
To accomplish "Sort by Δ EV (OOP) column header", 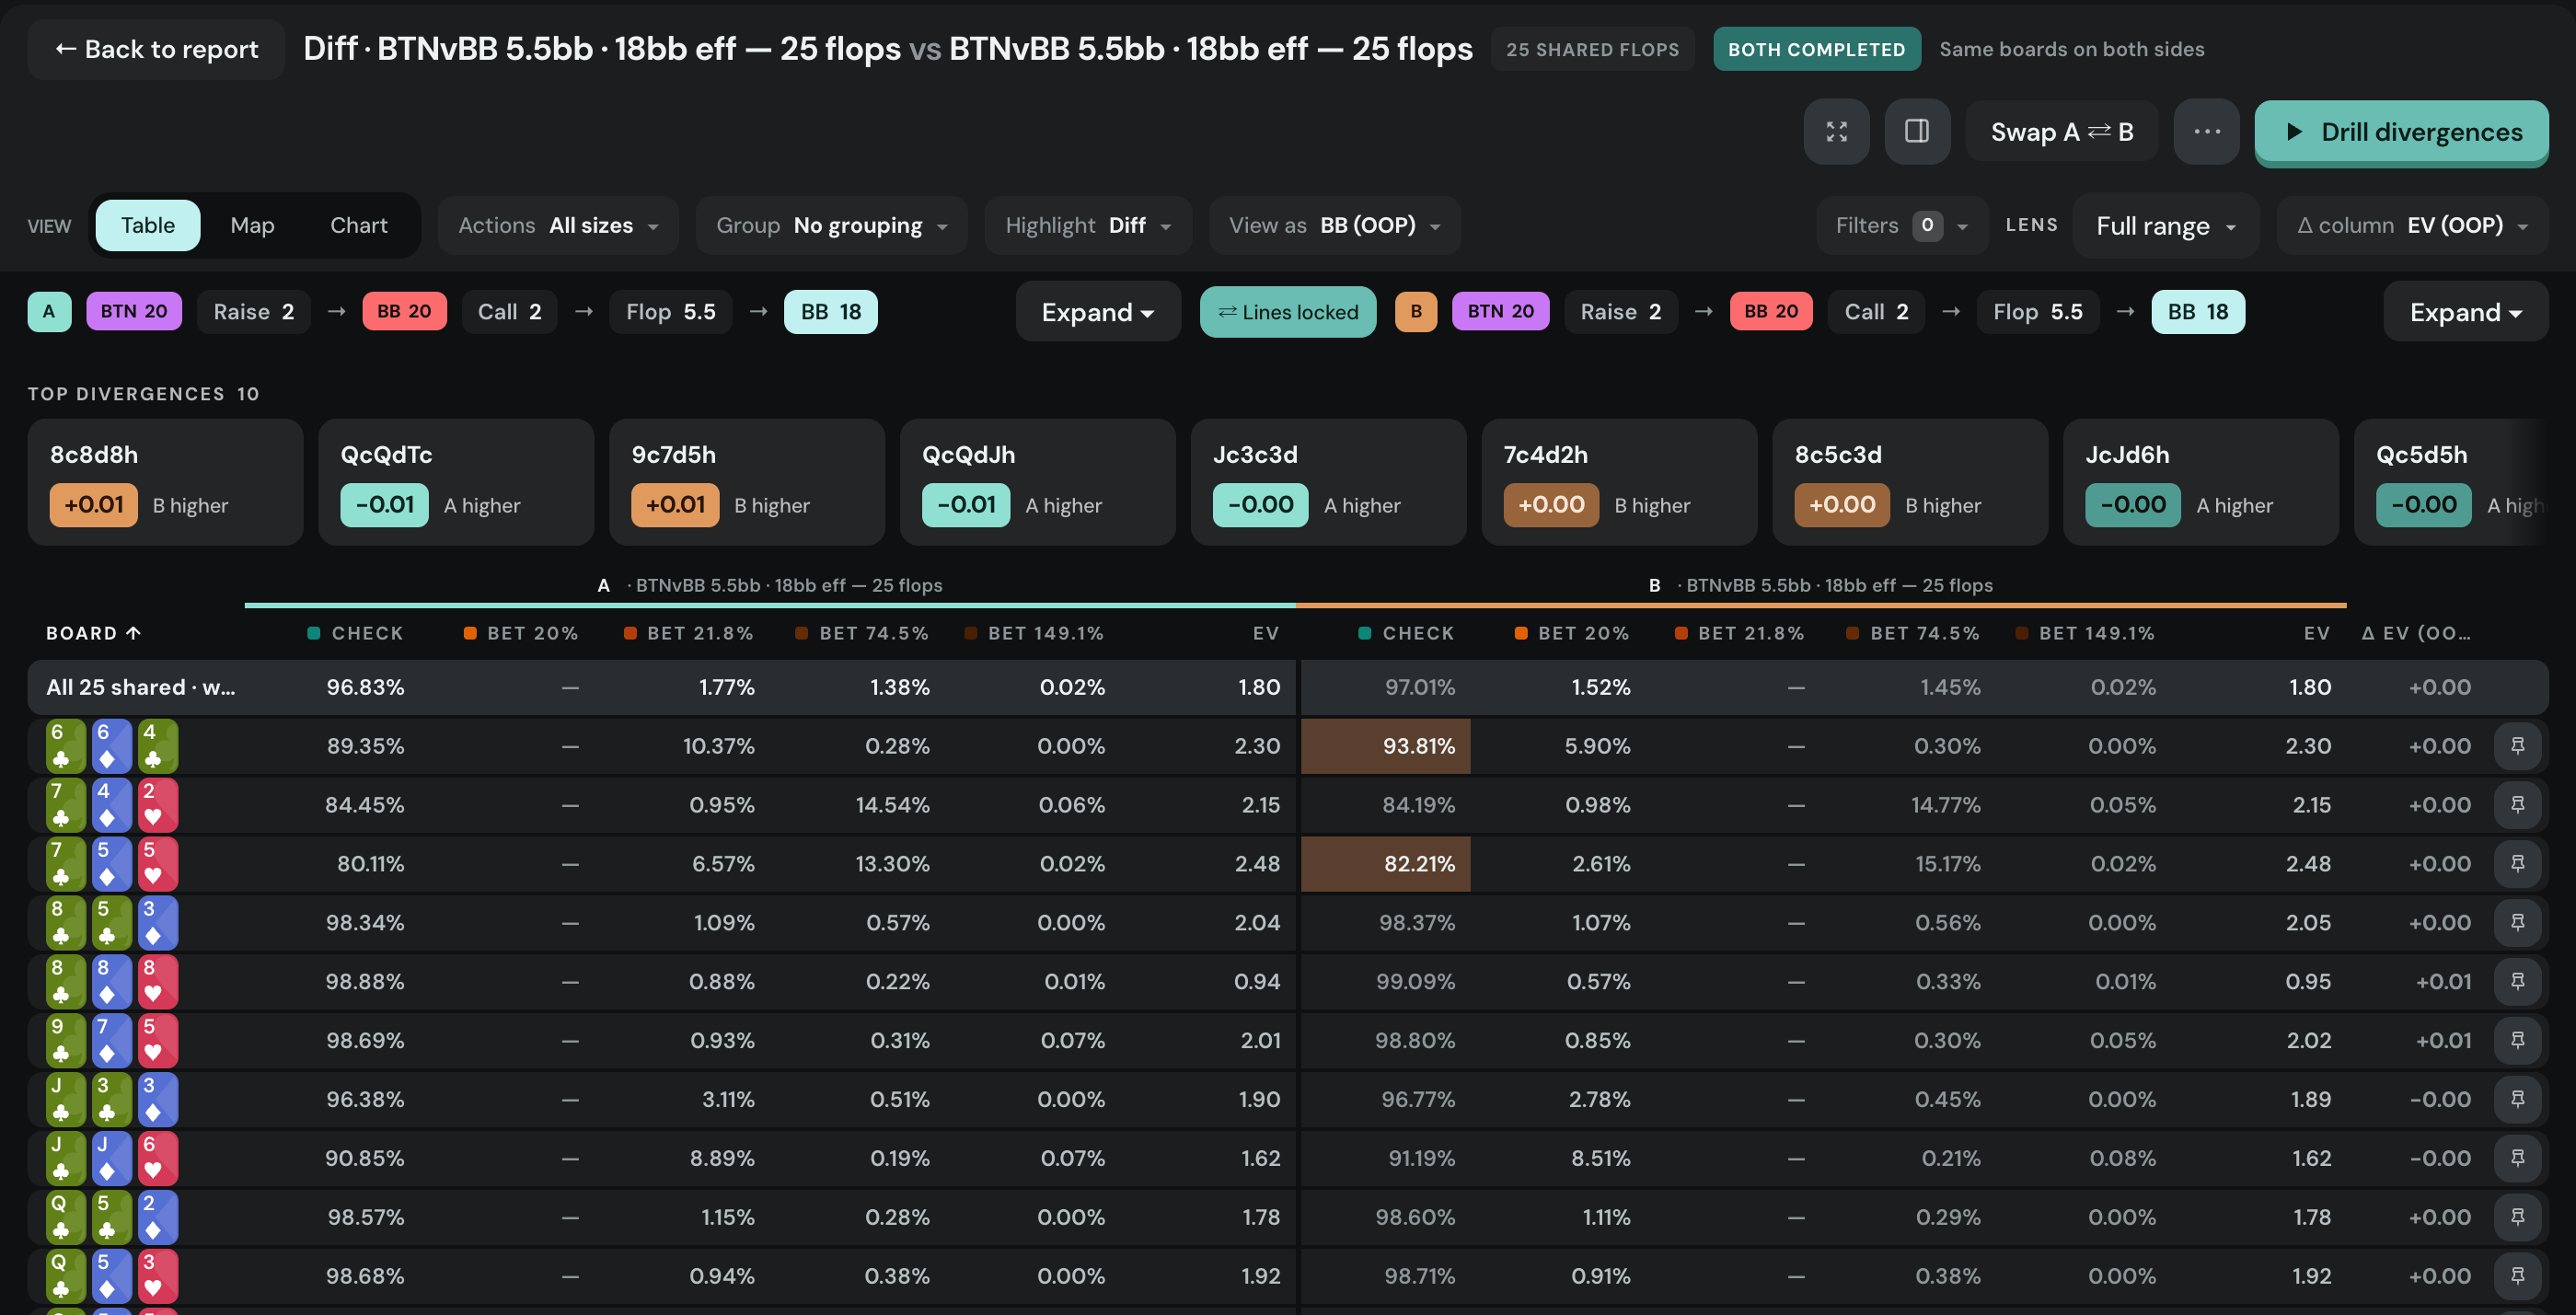I will click(2415, 633).
